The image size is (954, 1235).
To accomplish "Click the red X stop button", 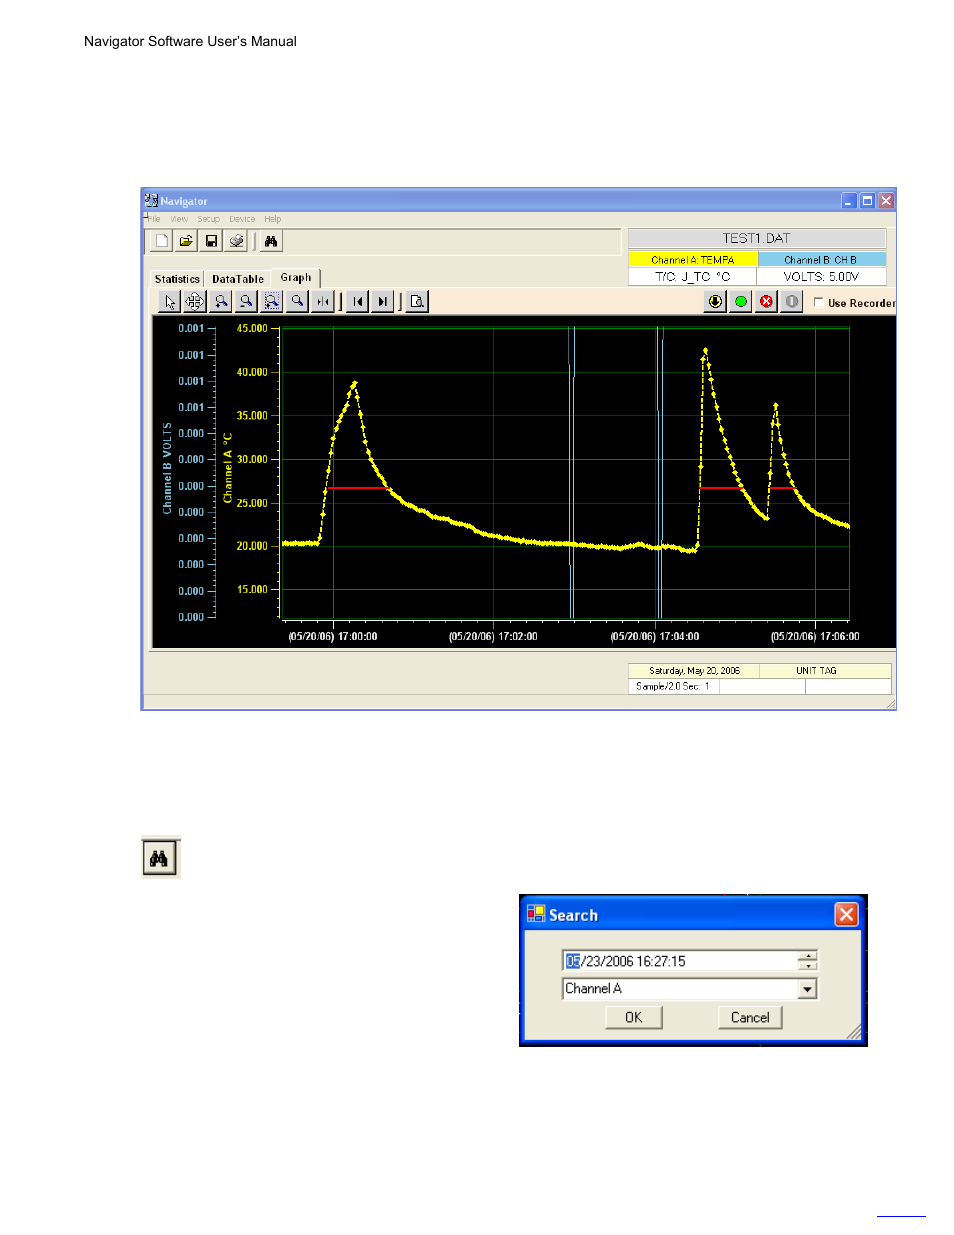I will coord(766,301).
